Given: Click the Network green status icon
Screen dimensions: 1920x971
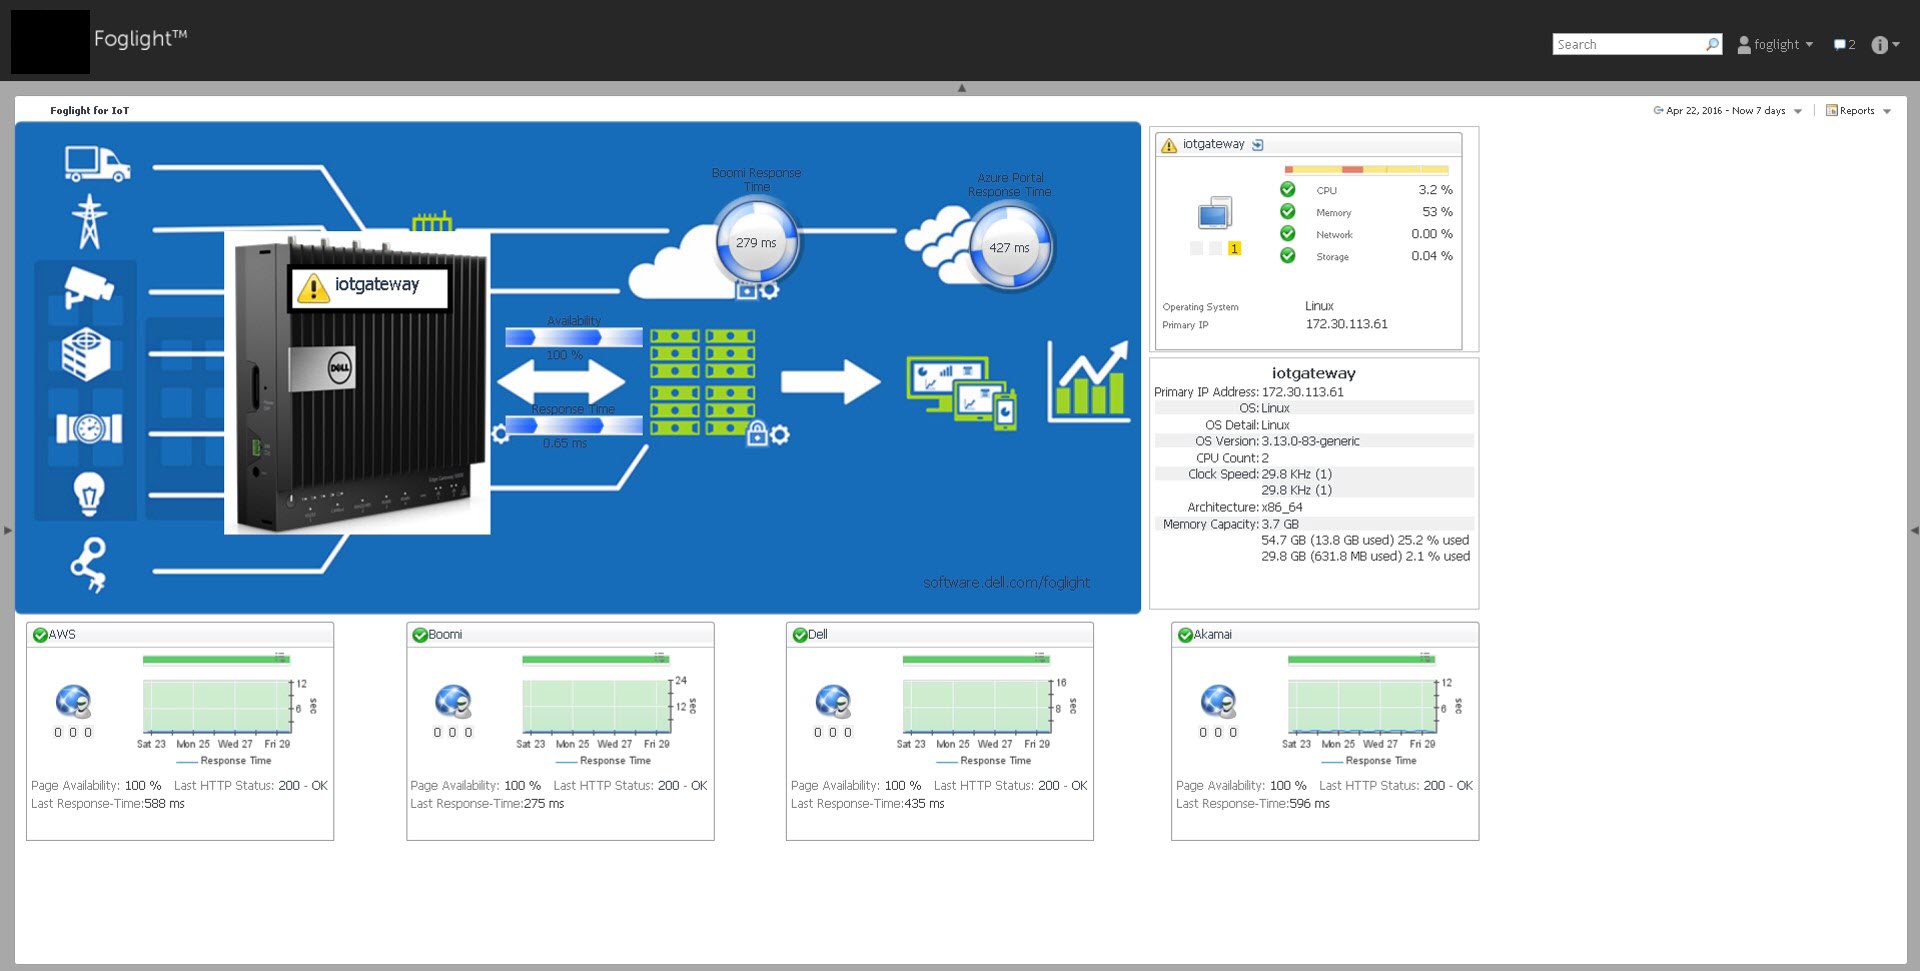Looking at the screenshot, I should tap(1288, 233).
